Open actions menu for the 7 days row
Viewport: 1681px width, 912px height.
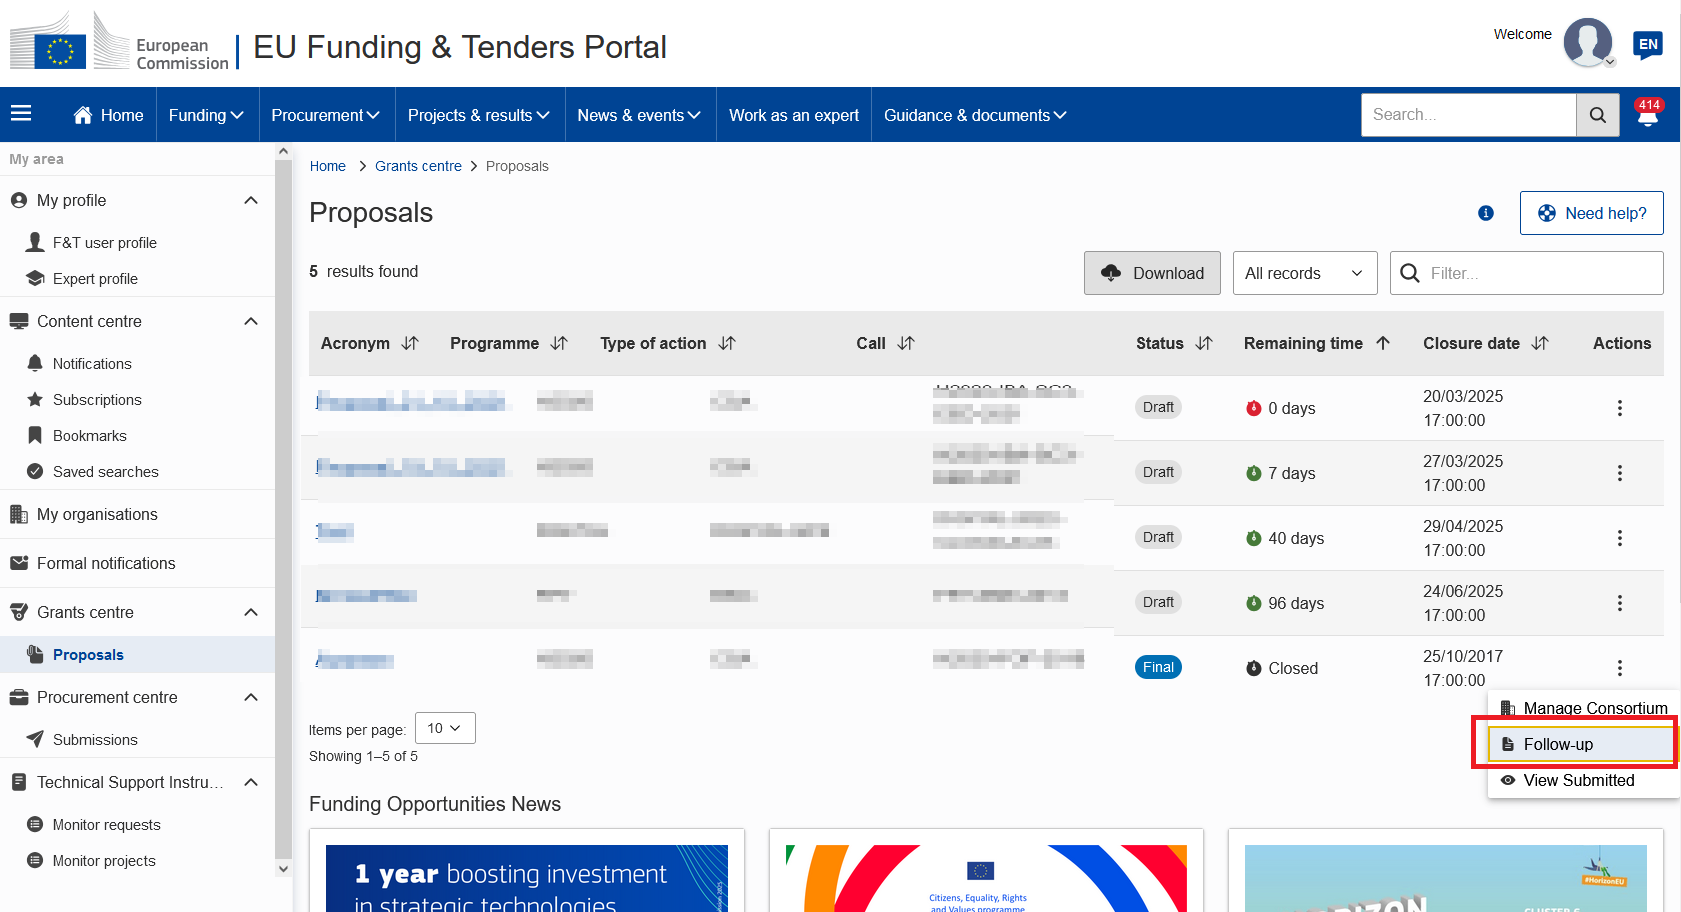1620,473
